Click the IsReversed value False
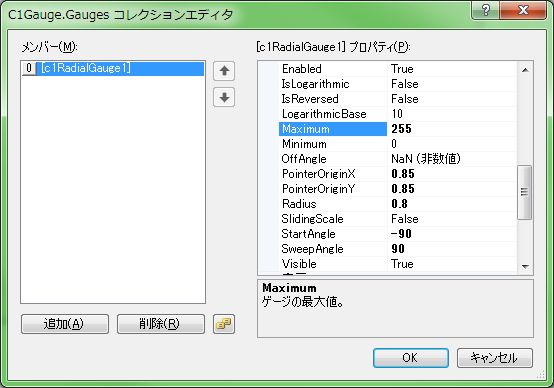The height and width of the screenshot is (388, 554). [405, 99]
